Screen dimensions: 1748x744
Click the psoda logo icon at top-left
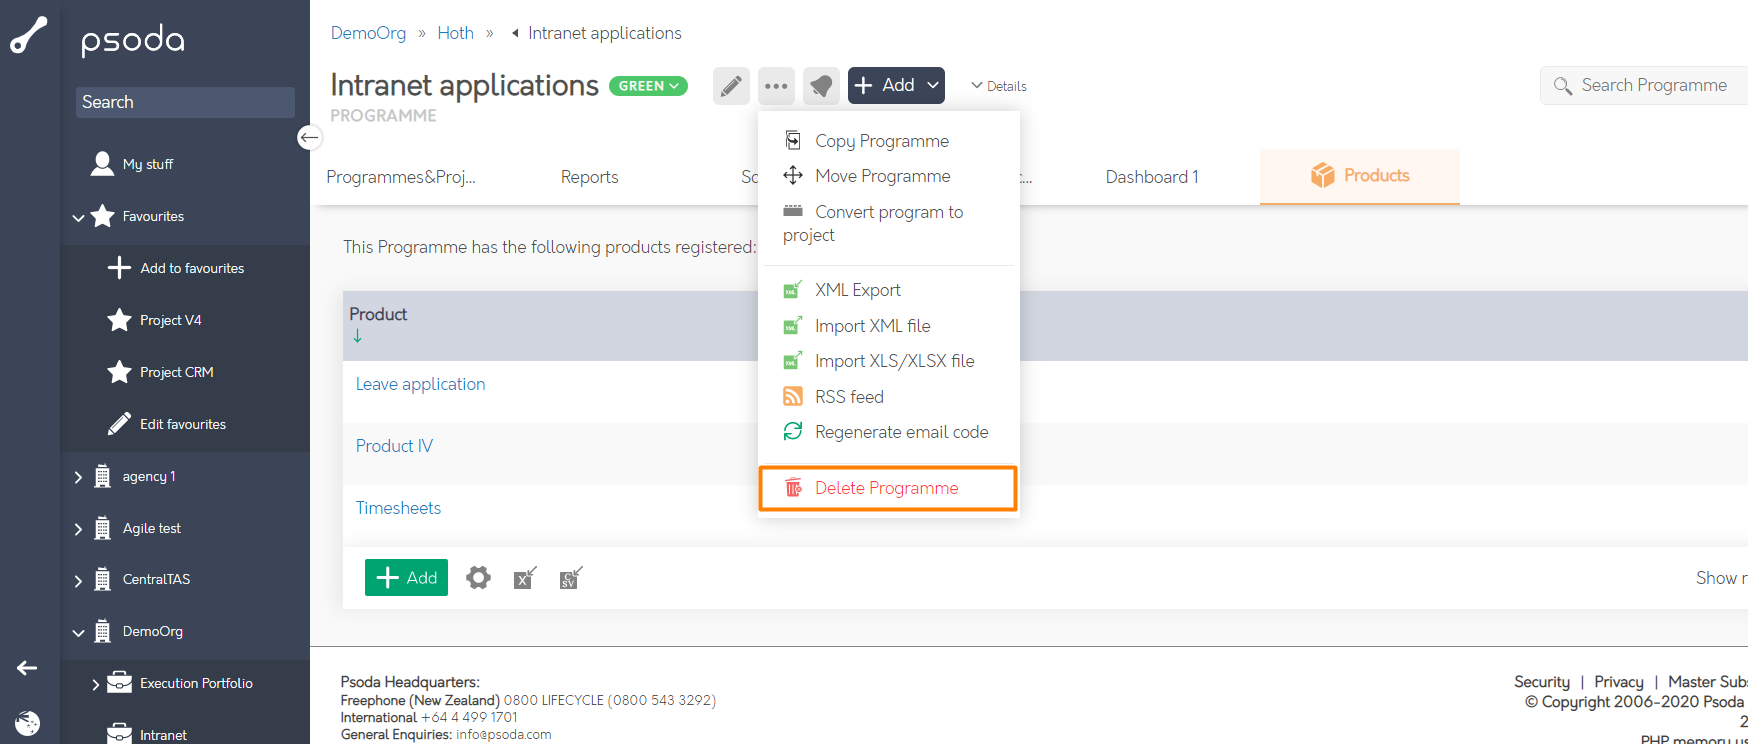tap(29, 35)
